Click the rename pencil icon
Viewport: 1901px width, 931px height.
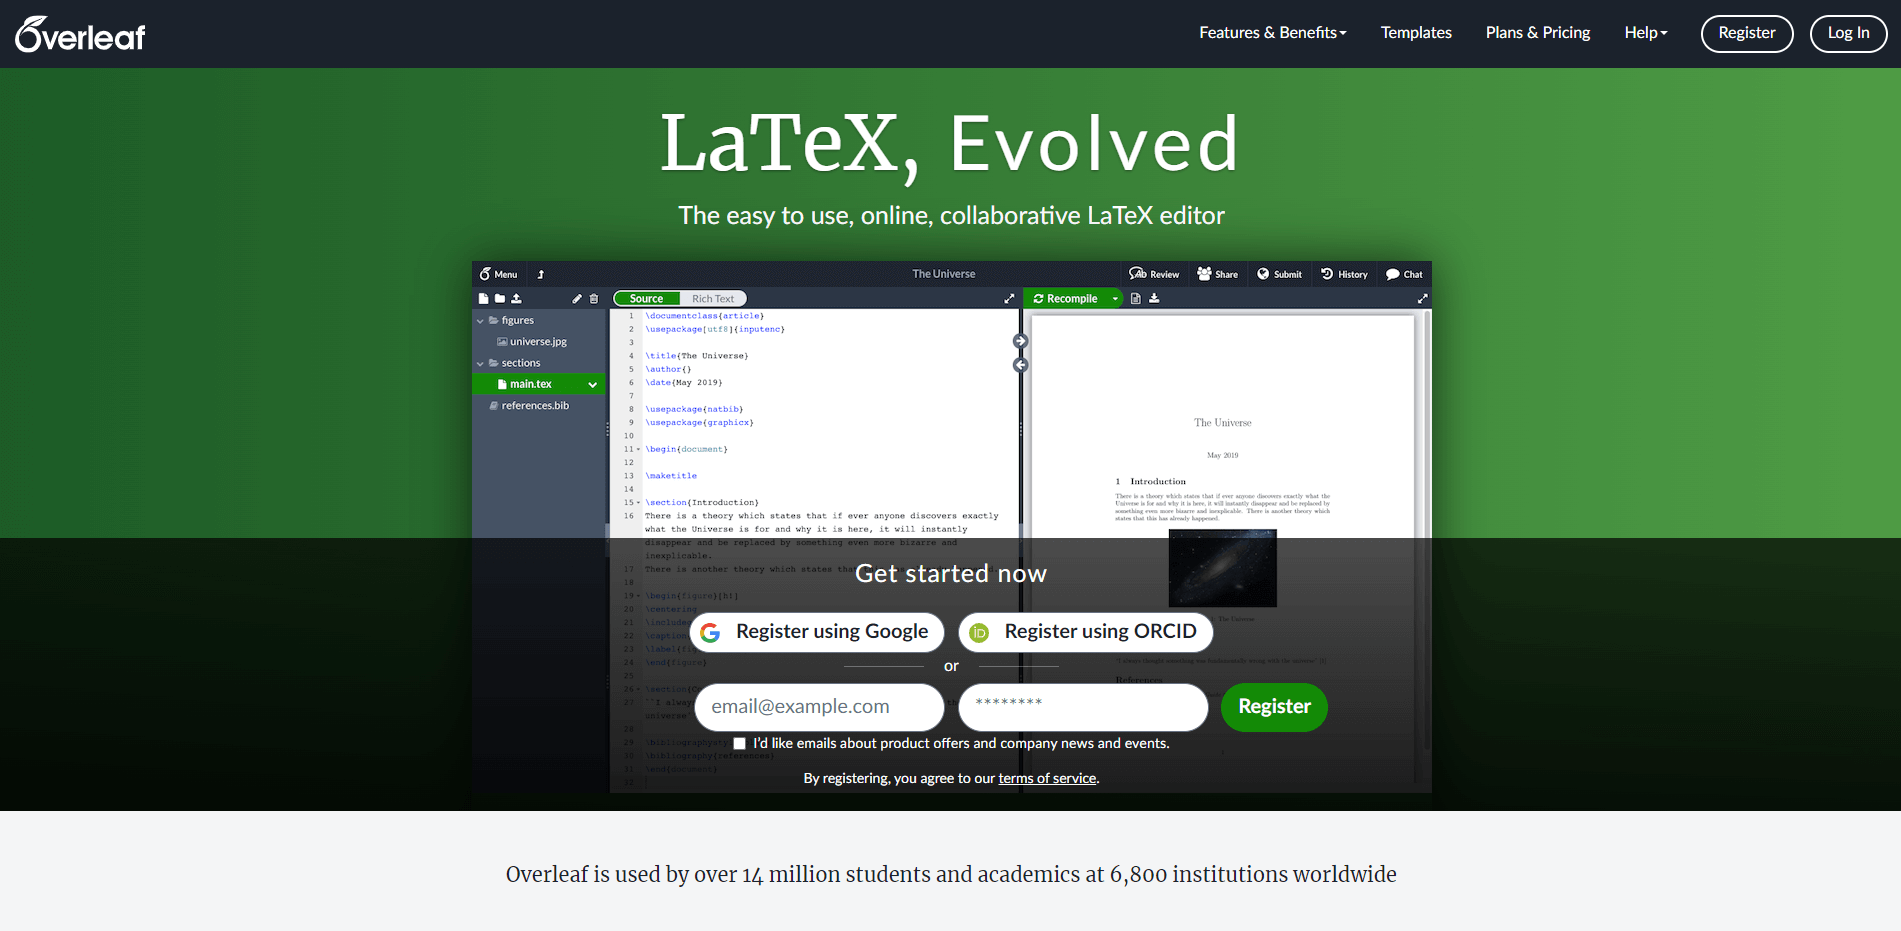pyautogui.click(x=577, y=299)
